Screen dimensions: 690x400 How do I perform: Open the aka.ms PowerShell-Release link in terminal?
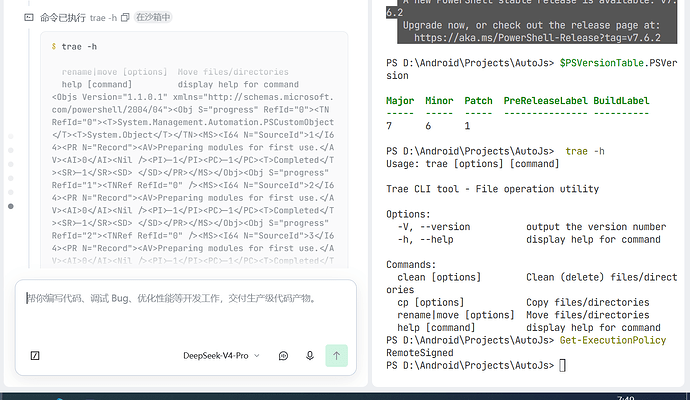(x=537, y=38)
